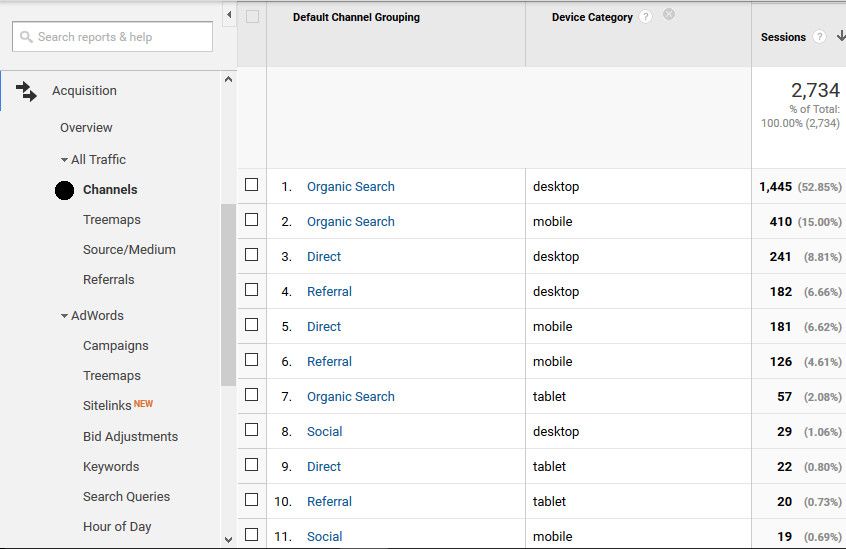Open the Source/Medium report

129,250
